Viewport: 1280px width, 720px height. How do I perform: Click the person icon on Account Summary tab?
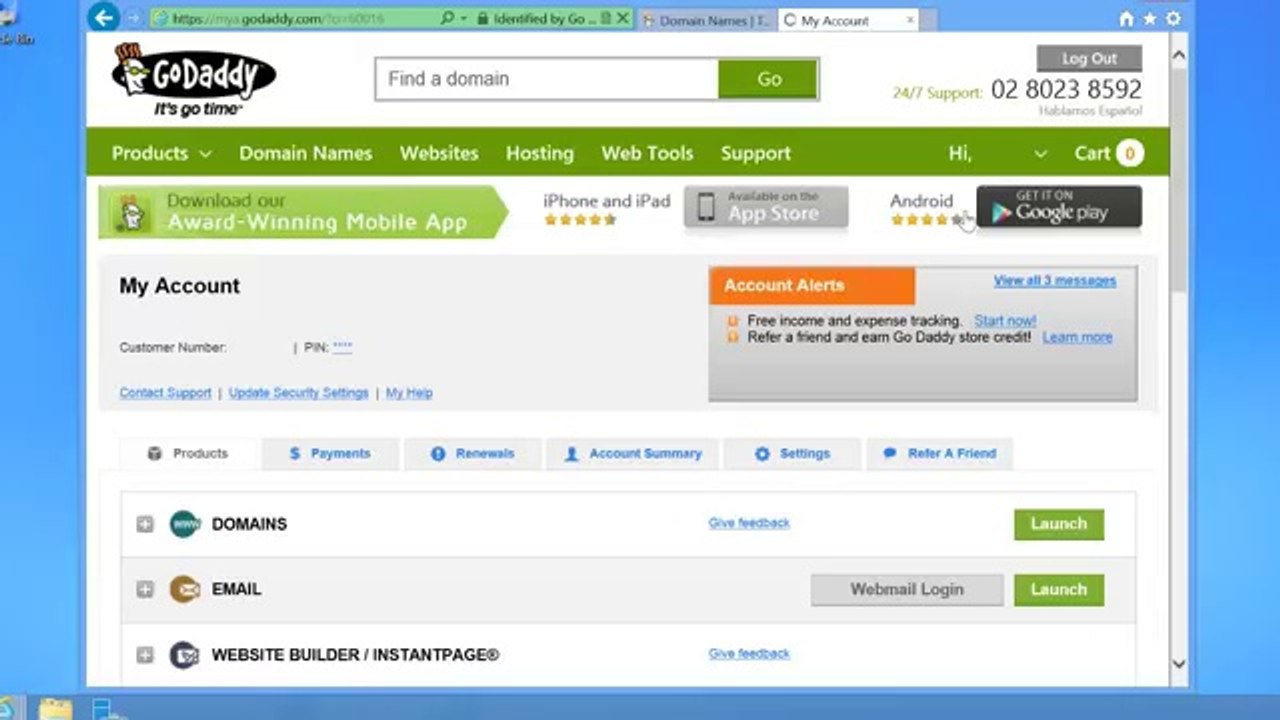coord(571,453)
